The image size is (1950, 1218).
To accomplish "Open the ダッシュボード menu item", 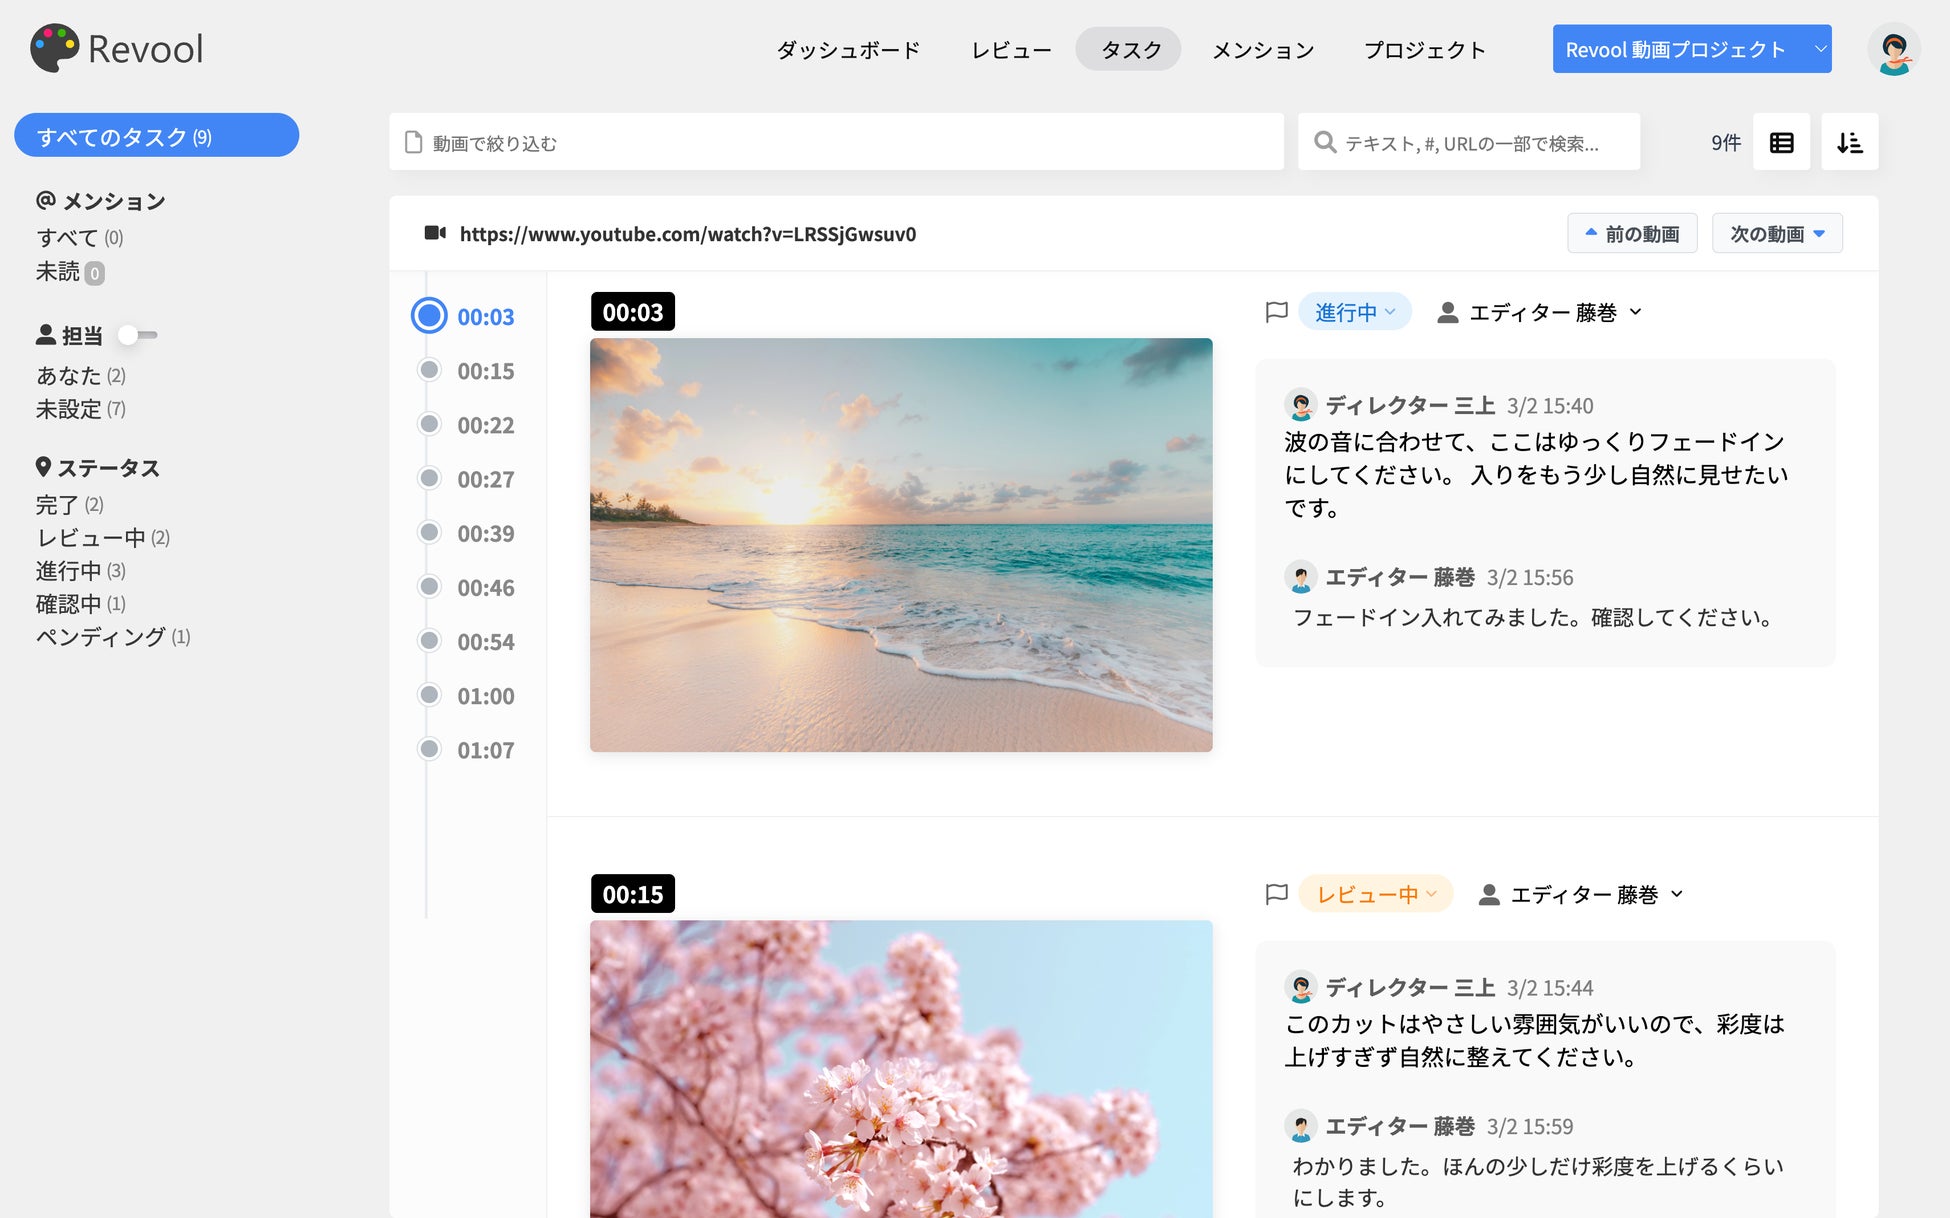I will (848, 50).
